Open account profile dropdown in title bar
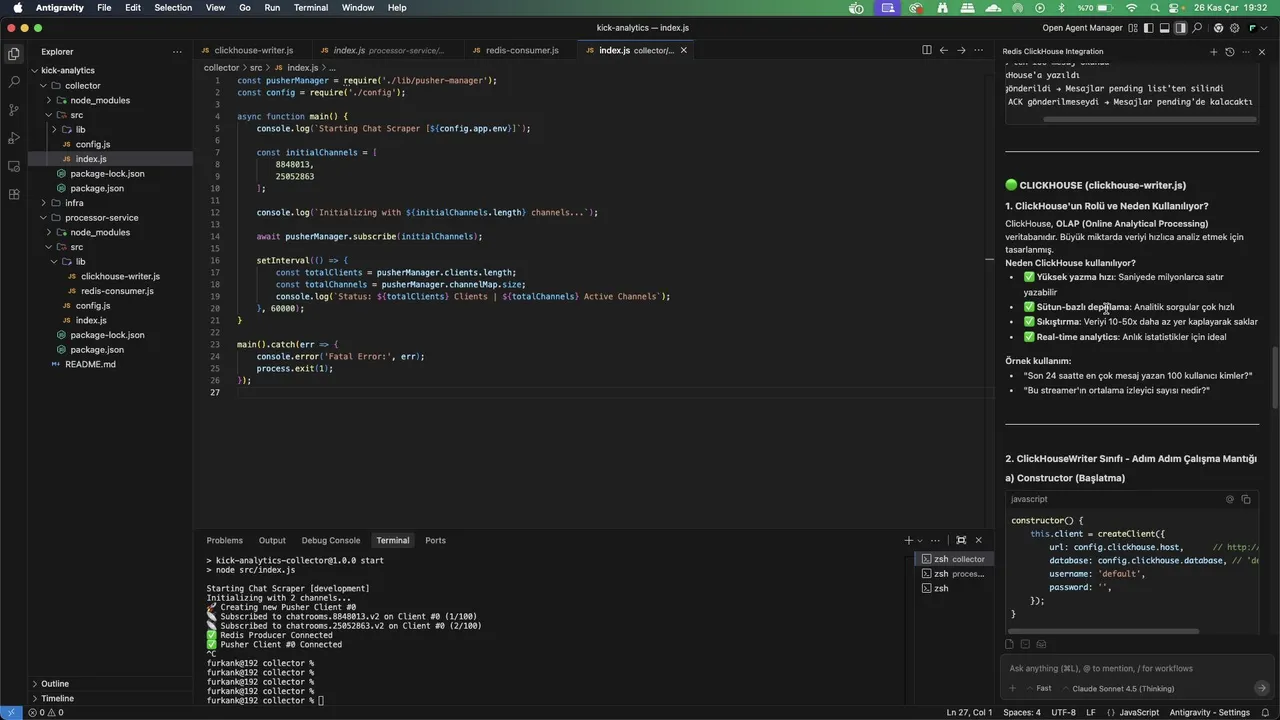The image size is (1280, 720). 1254,28
